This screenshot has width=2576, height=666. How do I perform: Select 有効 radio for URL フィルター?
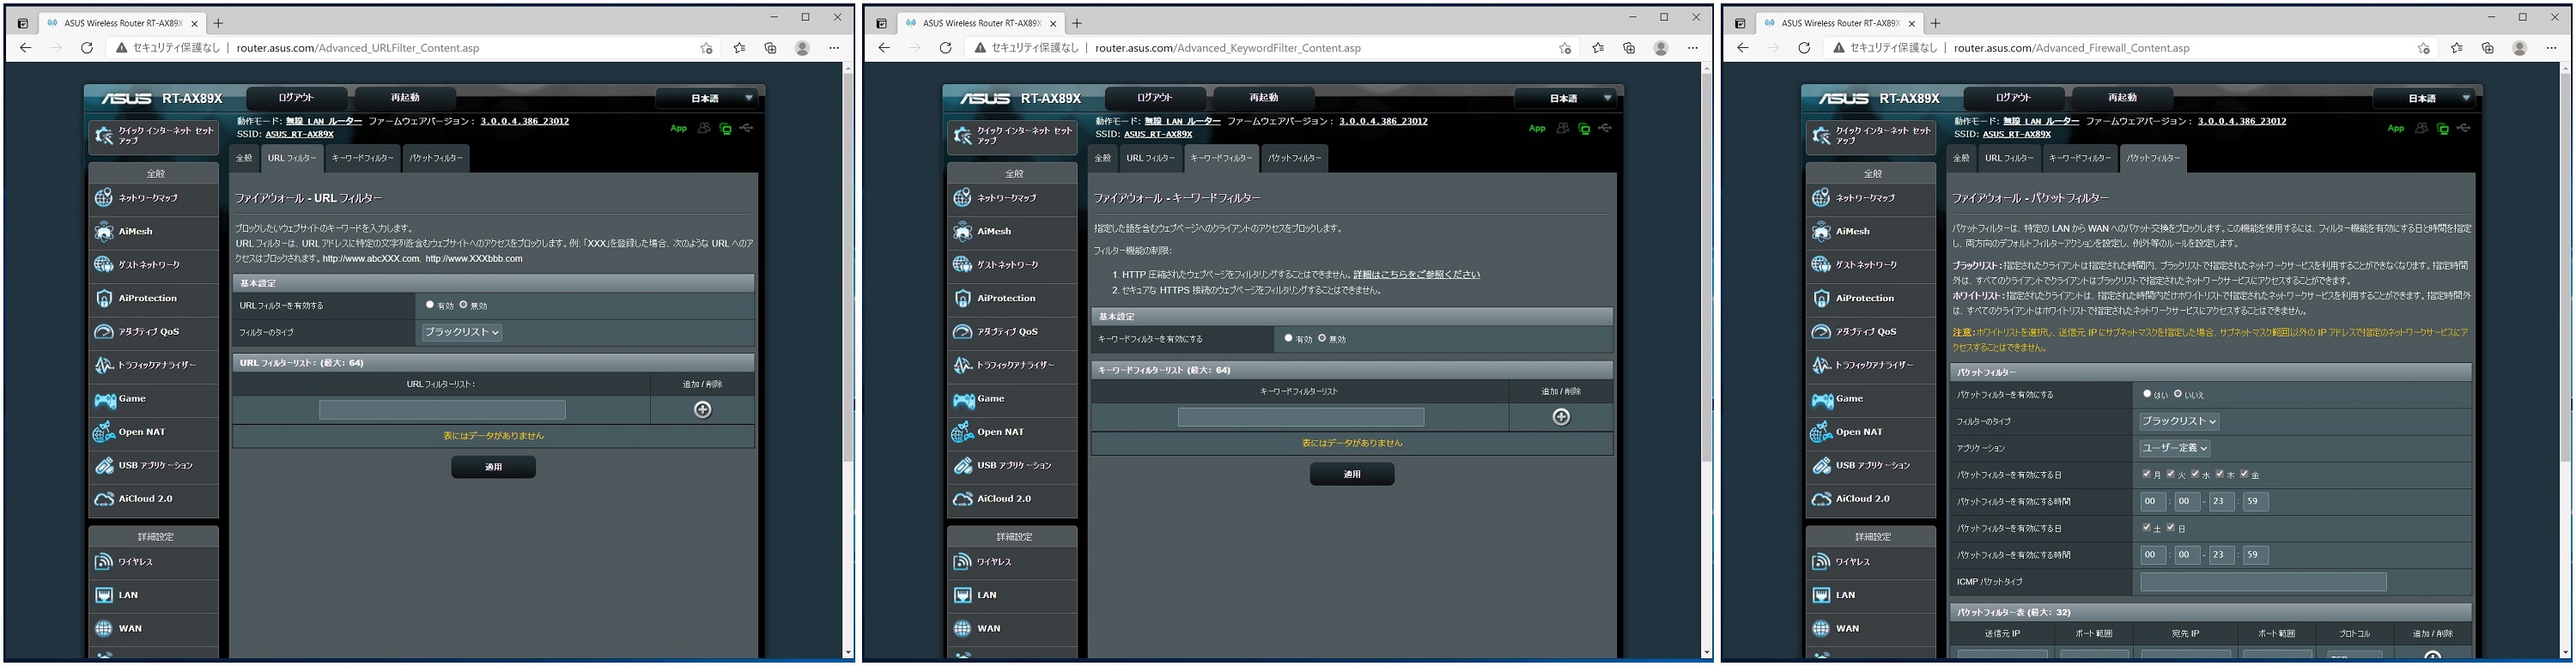coord(430,305)
